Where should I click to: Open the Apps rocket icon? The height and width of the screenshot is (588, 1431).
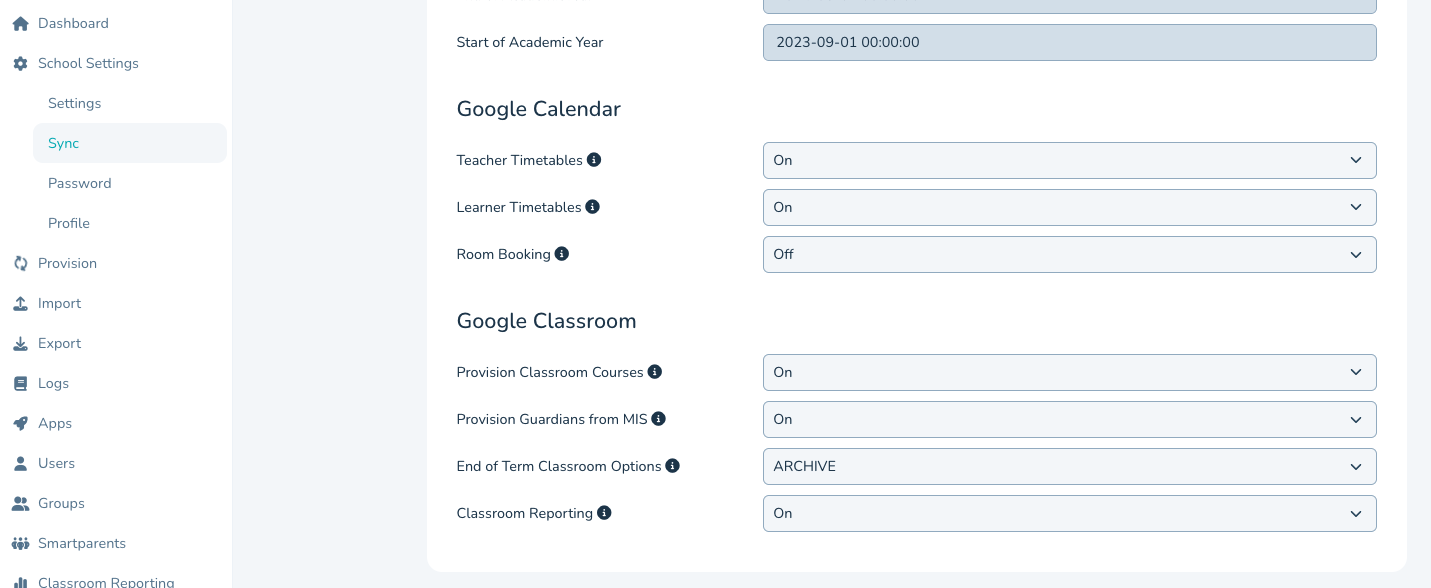click(20, 423)
